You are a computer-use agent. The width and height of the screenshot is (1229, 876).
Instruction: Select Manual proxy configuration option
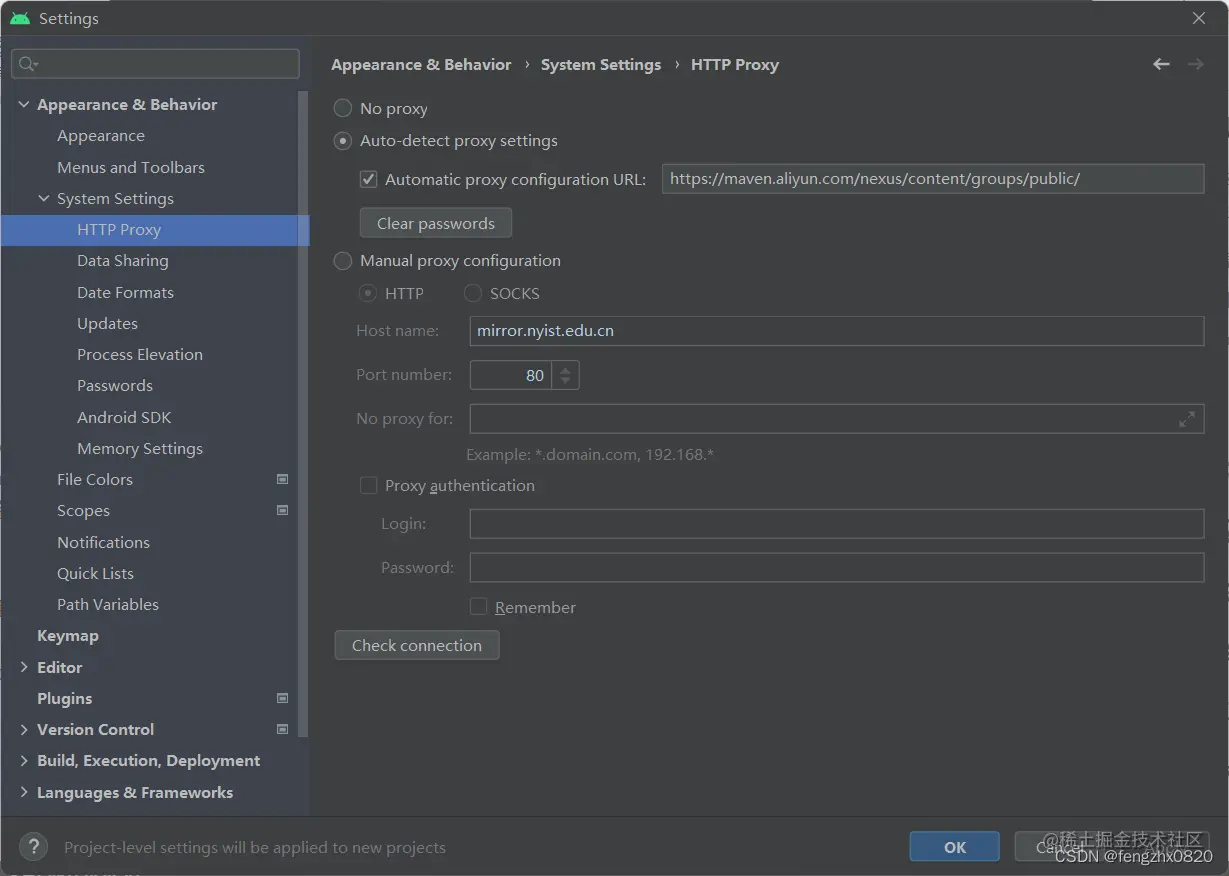pos(343,260)
